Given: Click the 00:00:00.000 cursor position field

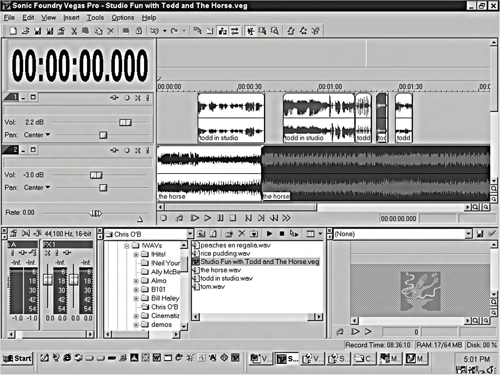Looking at the screenshot, I should (x=398, y=219).
